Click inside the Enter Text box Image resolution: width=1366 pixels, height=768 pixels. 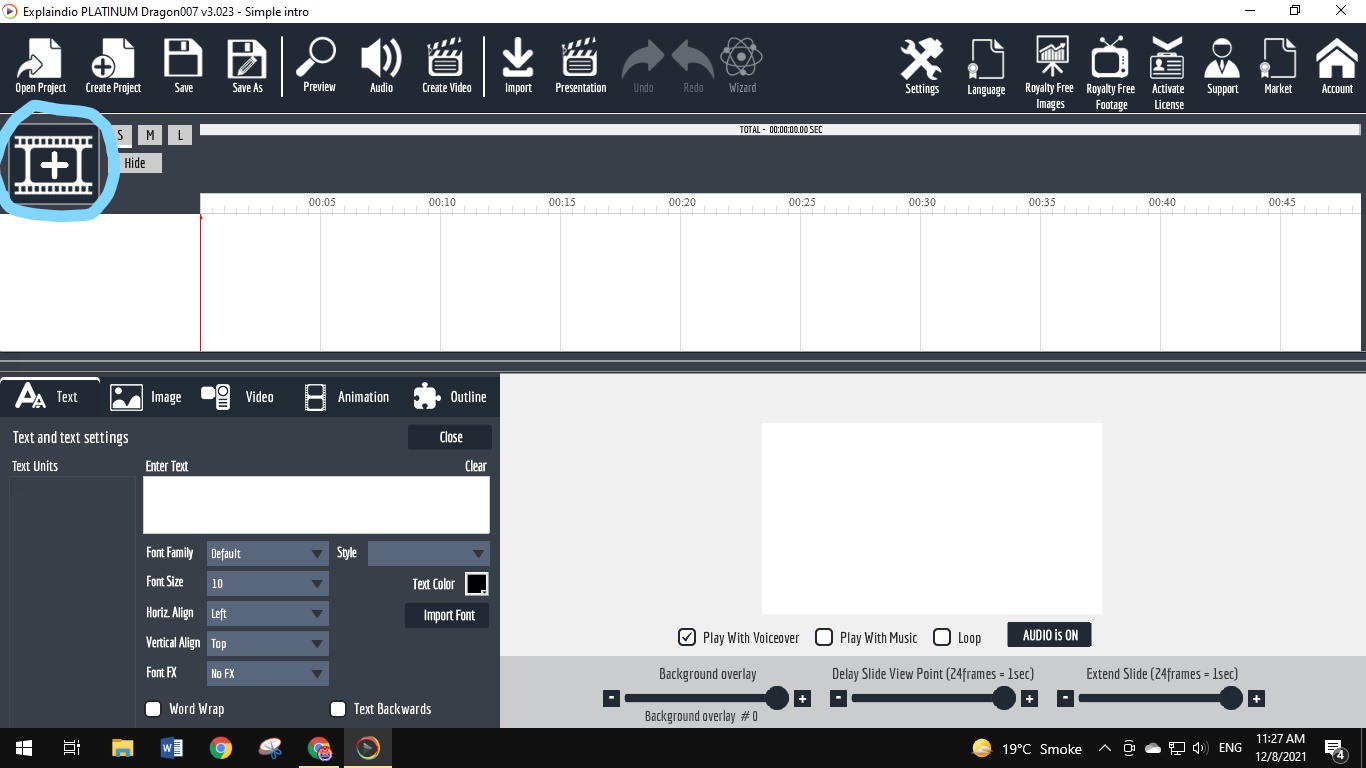click(316, 505)
